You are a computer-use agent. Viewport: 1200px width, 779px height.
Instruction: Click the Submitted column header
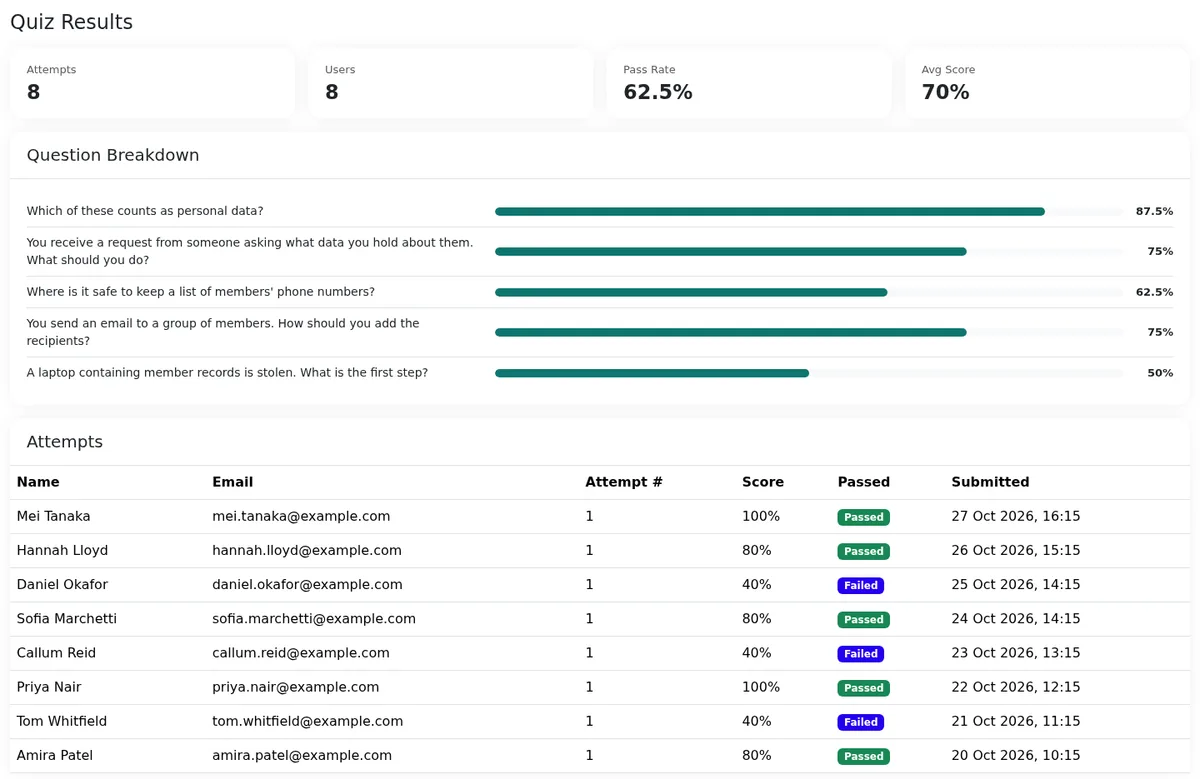tap(990, 482)
